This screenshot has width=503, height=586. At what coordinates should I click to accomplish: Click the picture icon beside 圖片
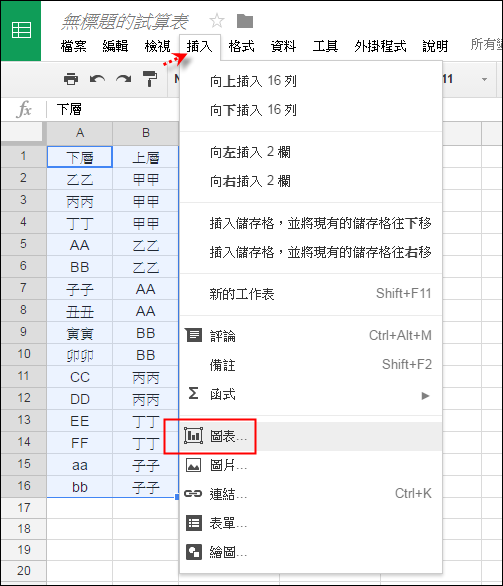tap(193, 465)
